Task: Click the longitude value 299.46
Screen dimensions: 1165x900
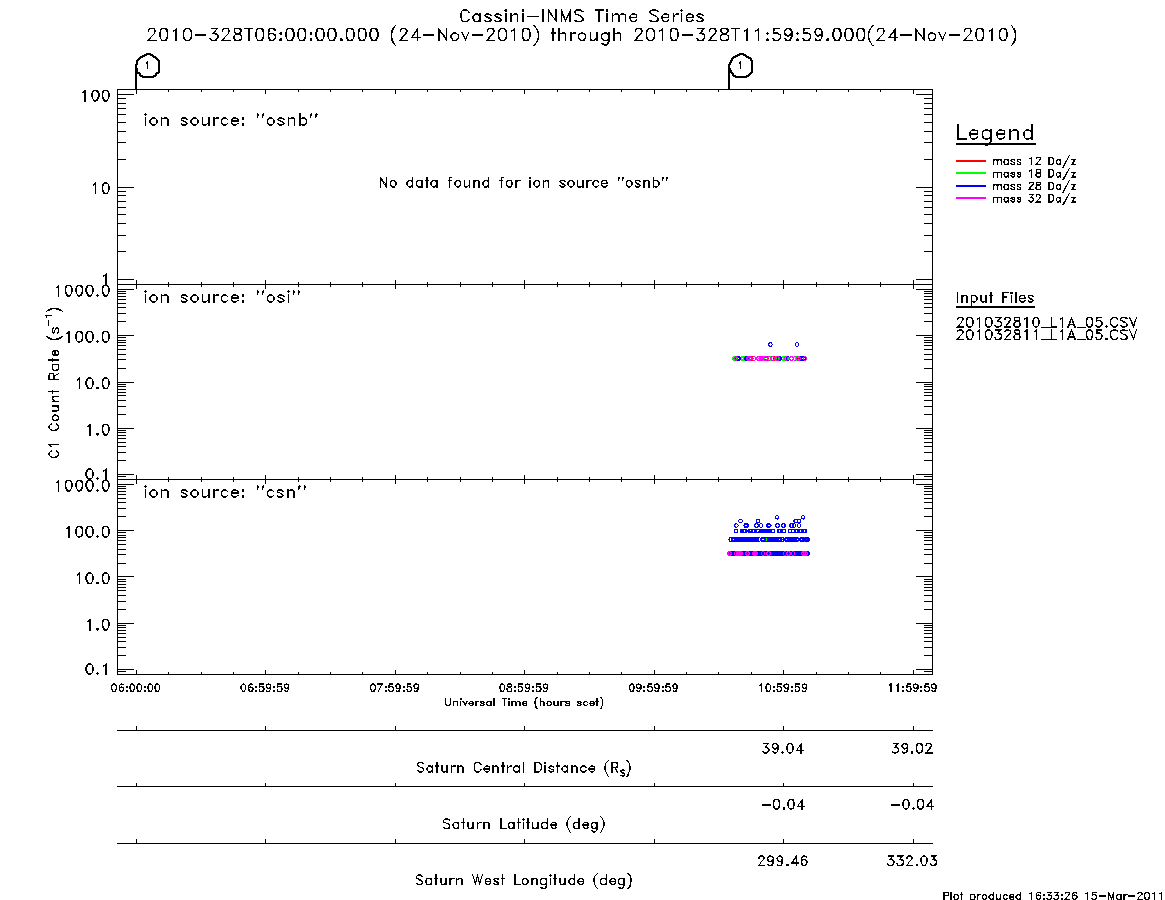Action: (783, 861)
